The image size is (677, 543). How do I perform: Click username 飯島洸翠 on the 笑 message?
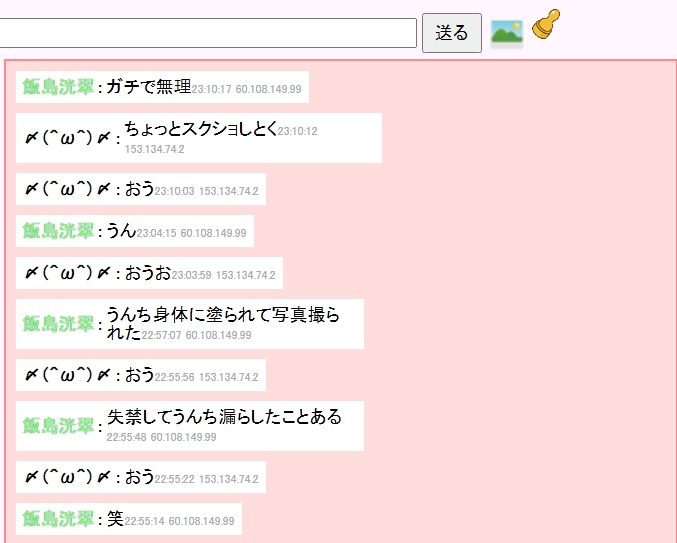[x=59, y=519]
